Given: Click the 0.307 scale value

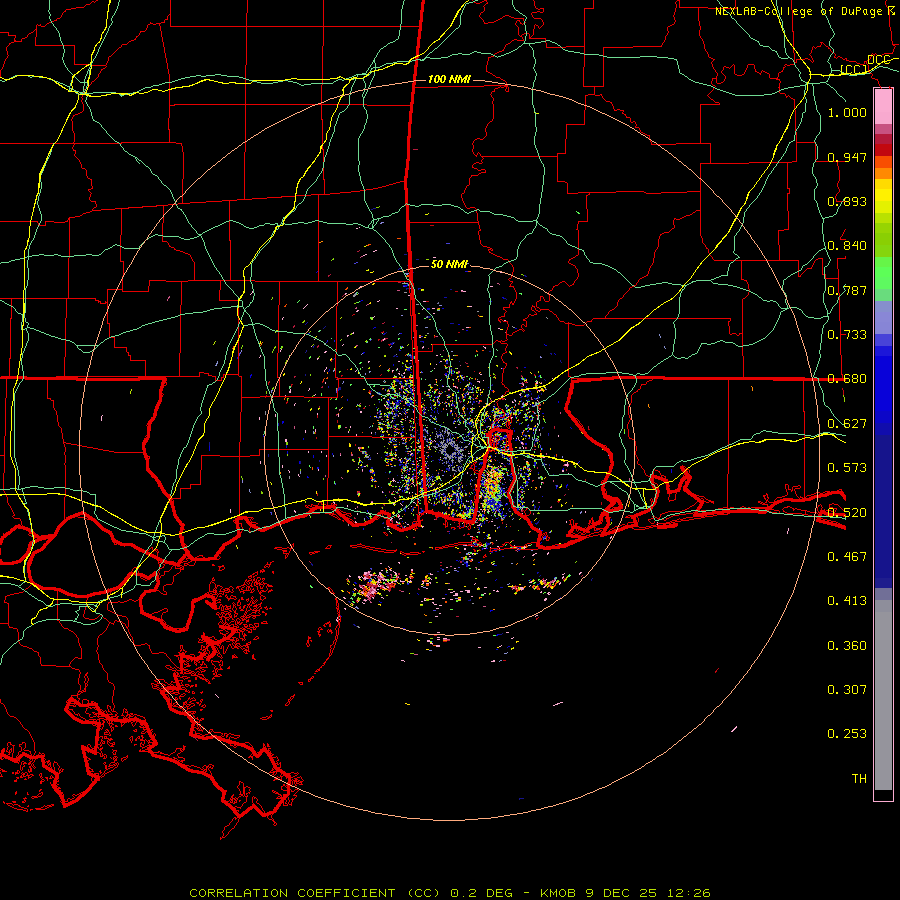Looking at the screenshot, I should (x=847, y=689).
